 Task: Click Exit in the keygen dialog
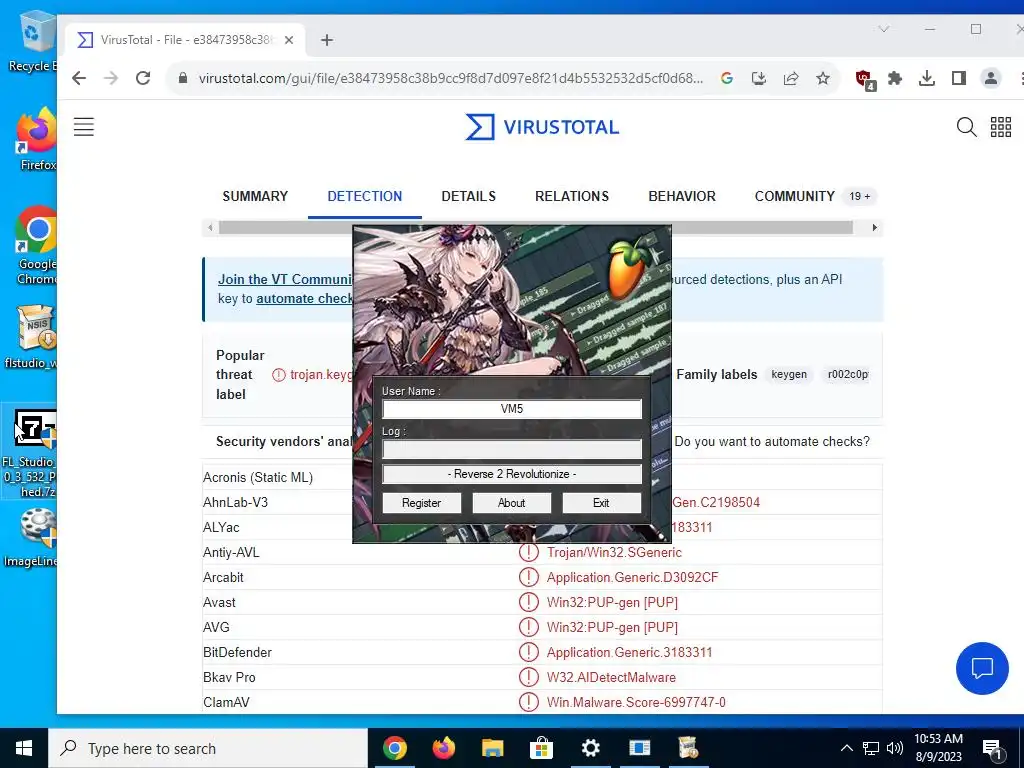tap(601, 503)
